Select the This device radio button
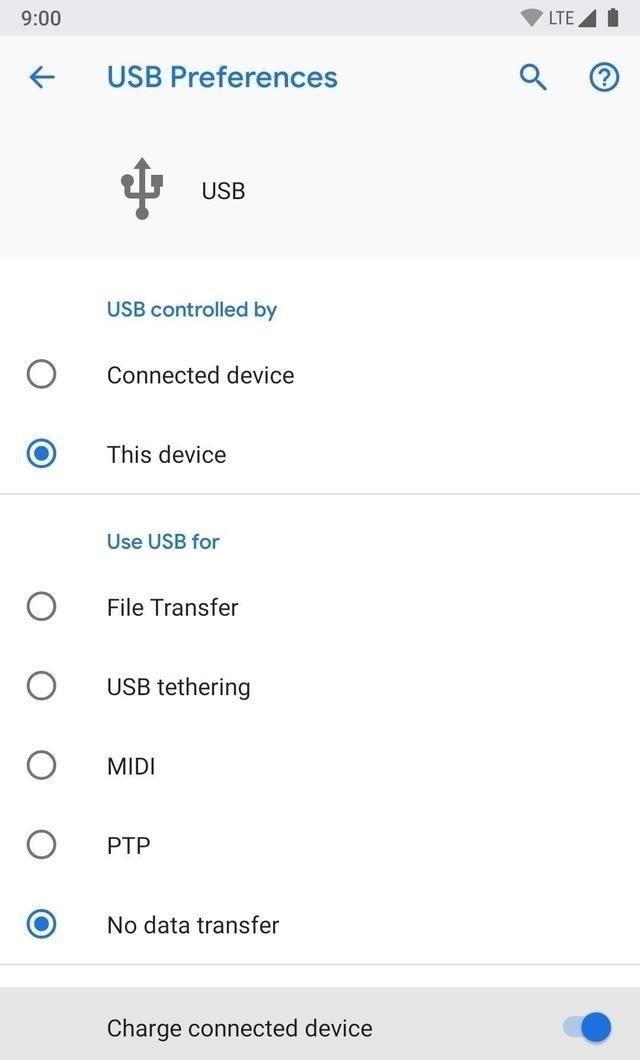This screenshot has width=640, height=1060. [x=41, y=454]
